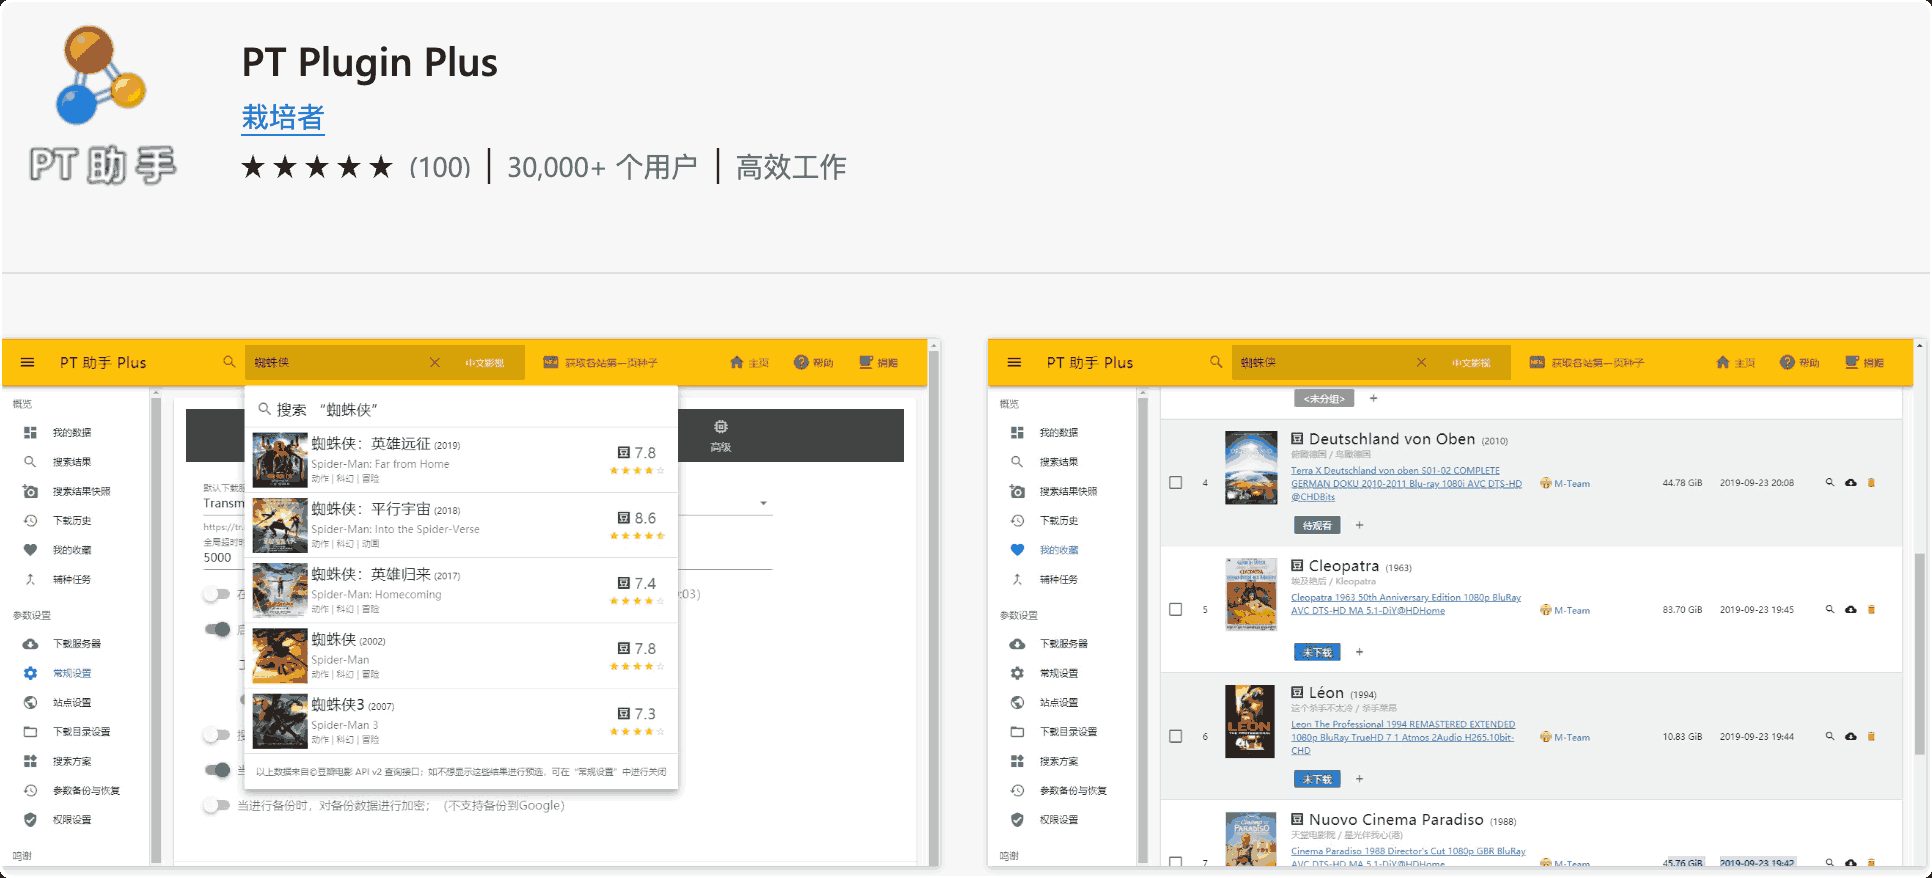Click the 蜘蛛侠：平行宇宙 poster thumbnail

coord(280,525)
